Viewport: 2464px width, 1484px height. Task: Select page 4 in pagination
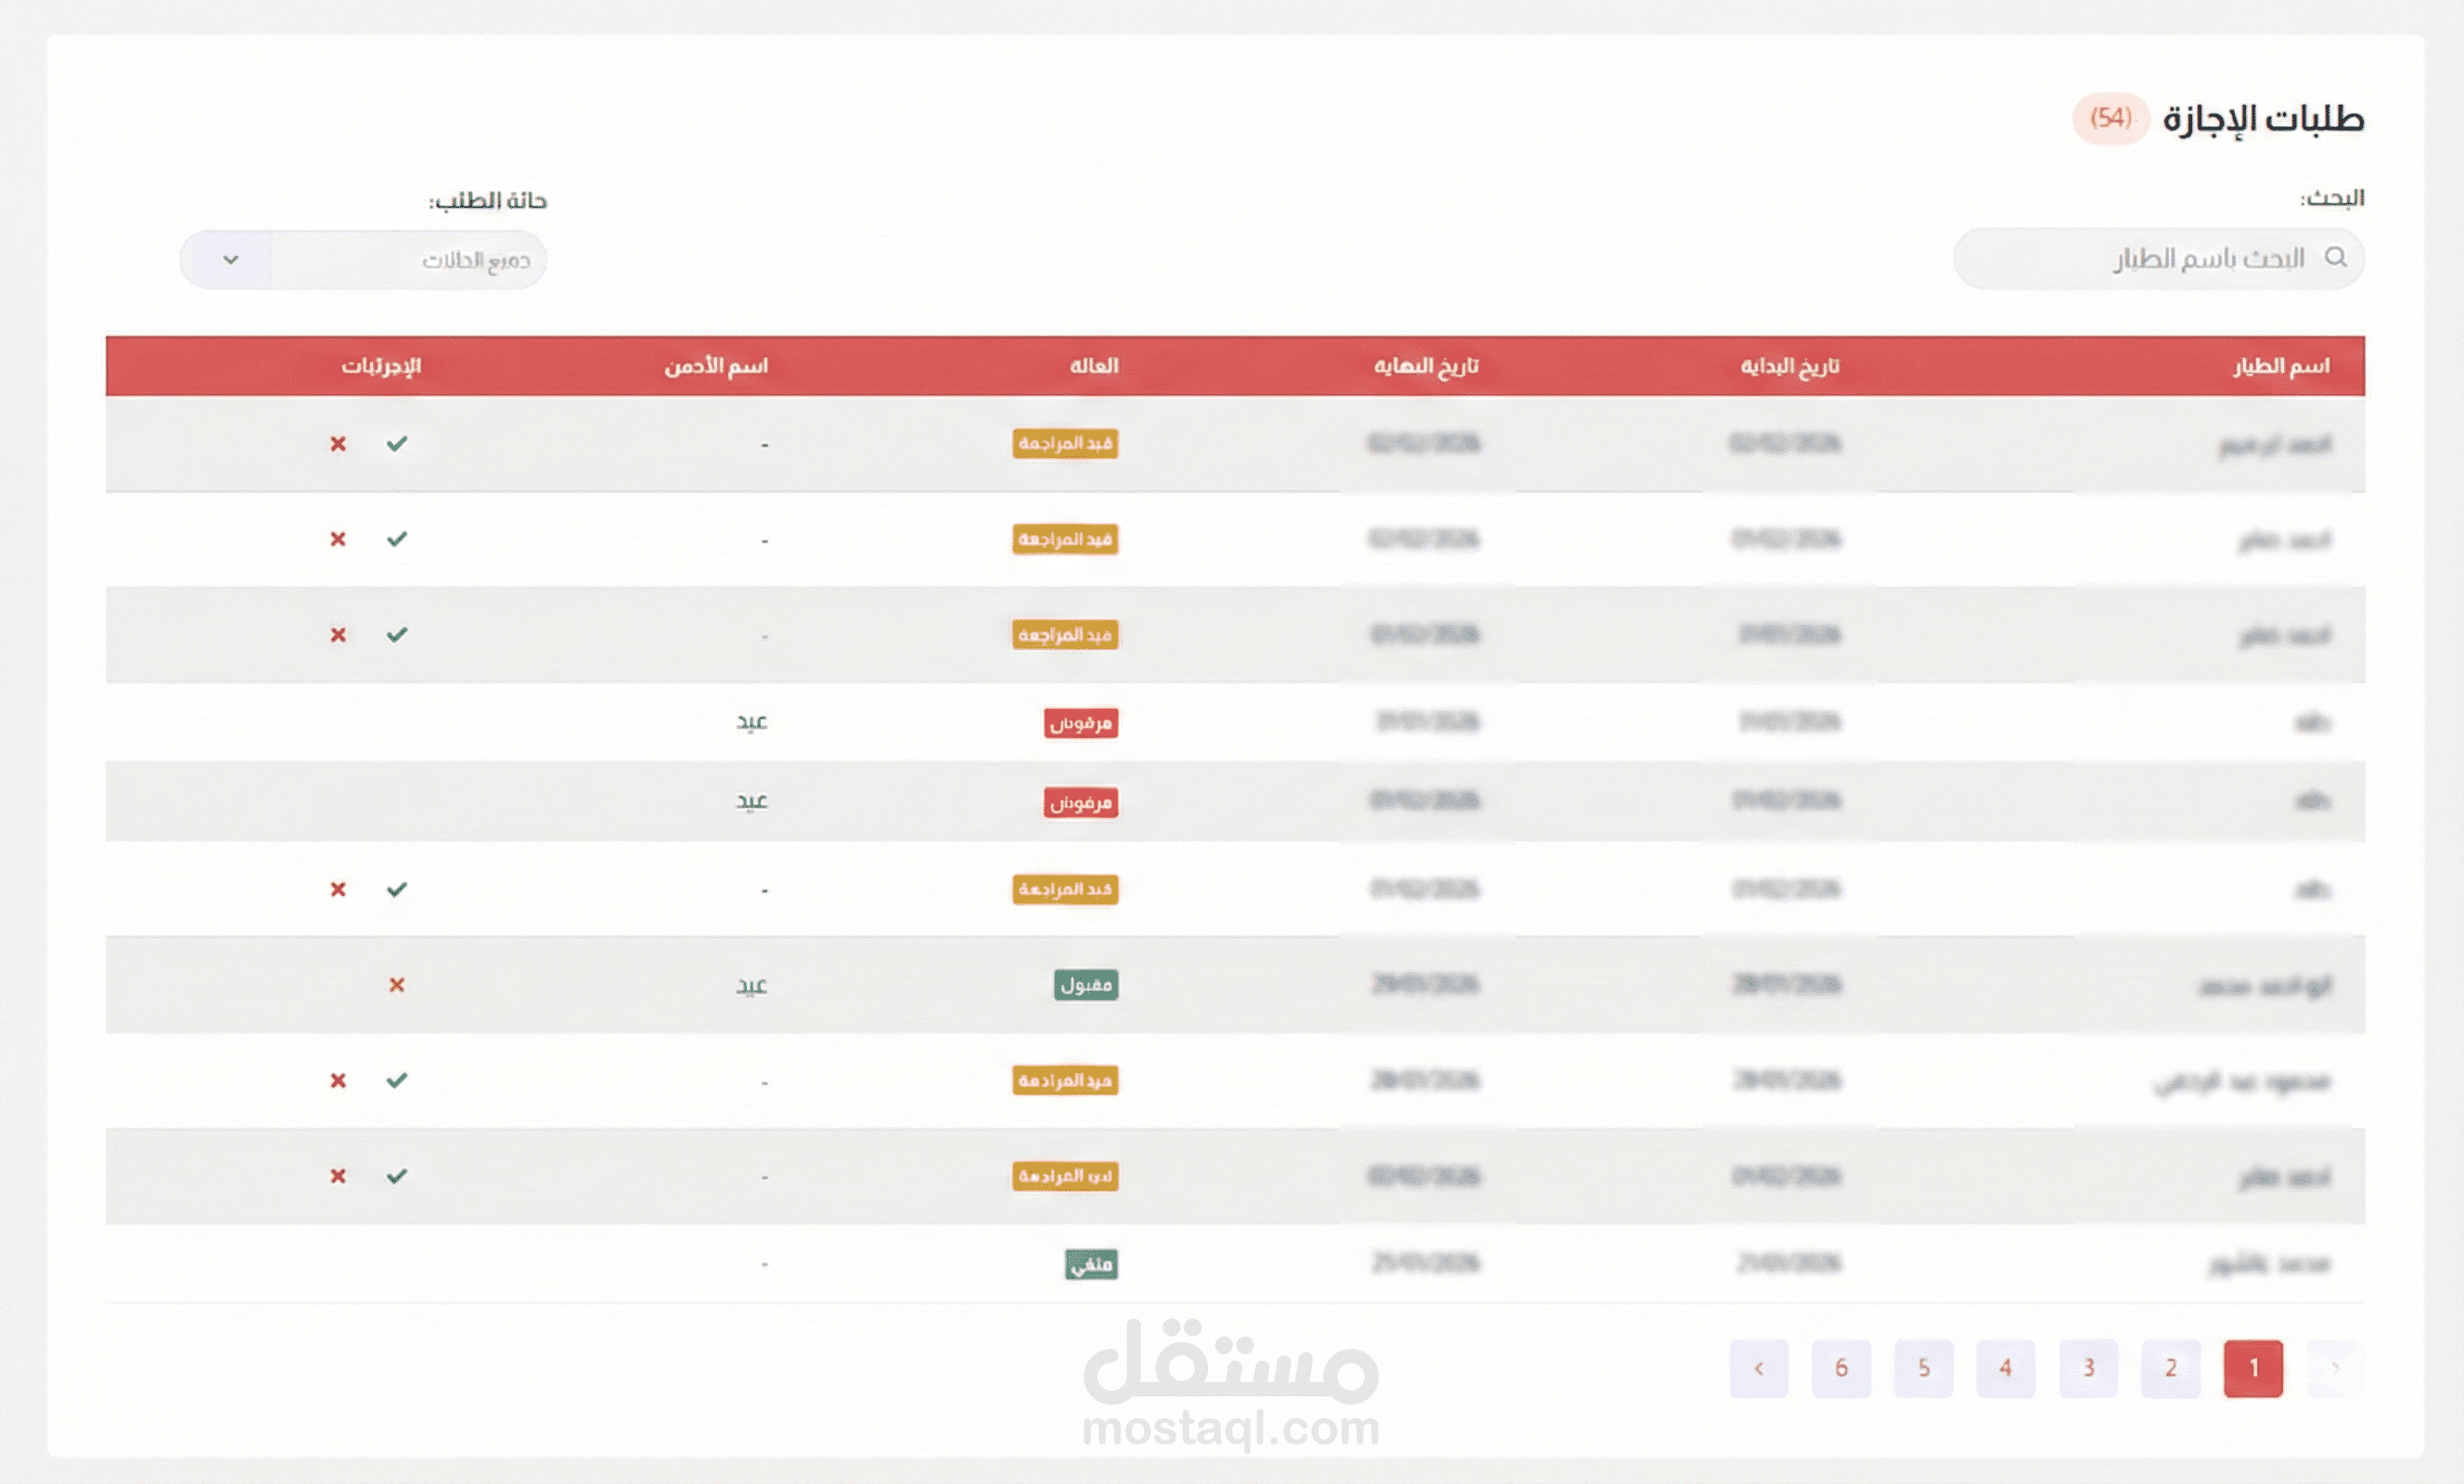click(2005, 1368)
